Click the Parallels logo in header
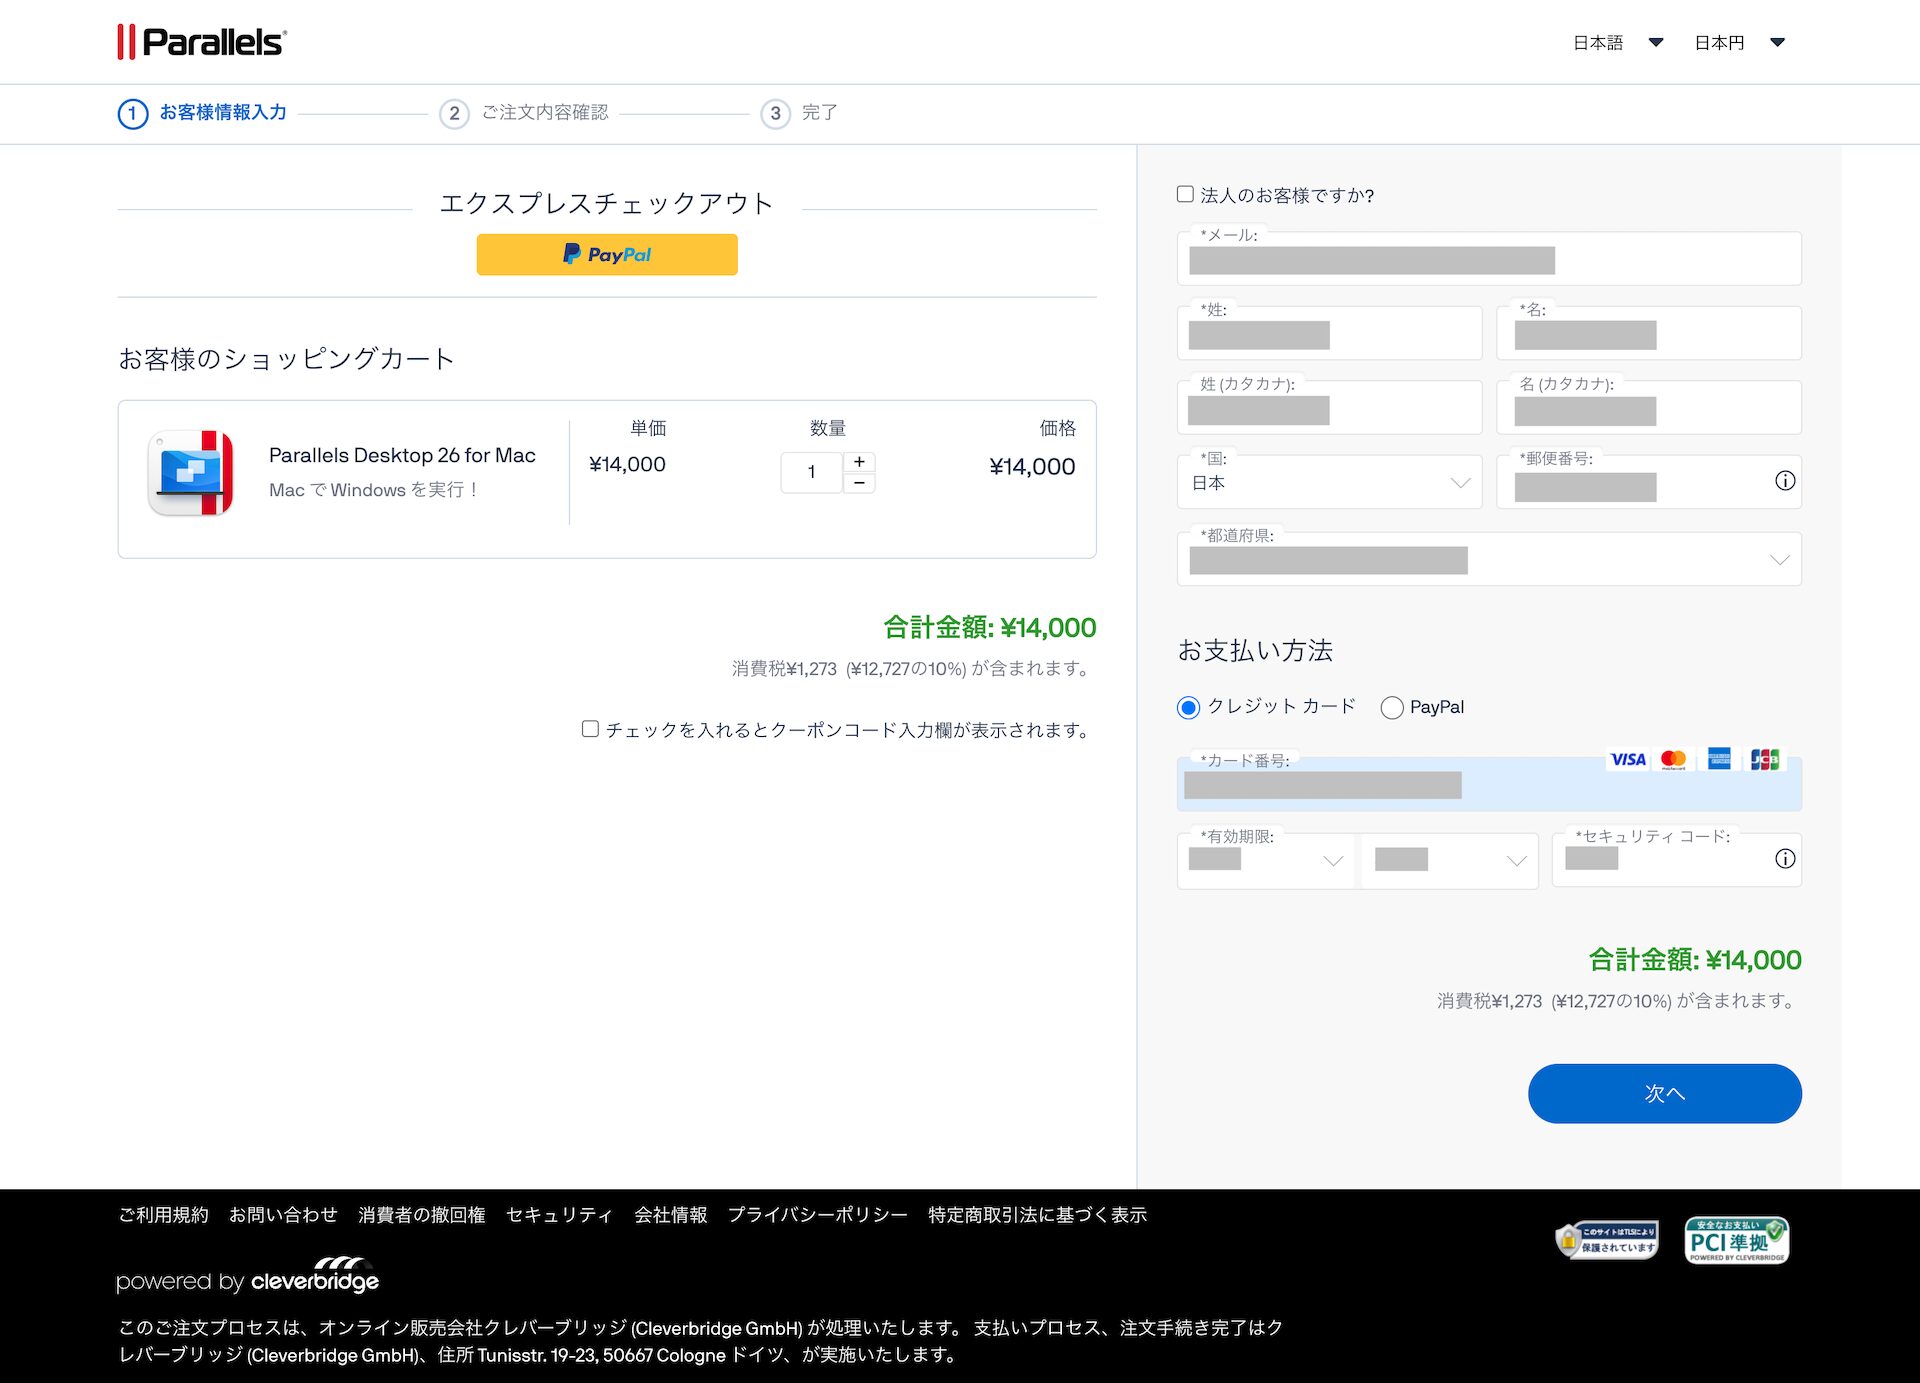Viewport: 1920px width, 1383px height. 202,42
